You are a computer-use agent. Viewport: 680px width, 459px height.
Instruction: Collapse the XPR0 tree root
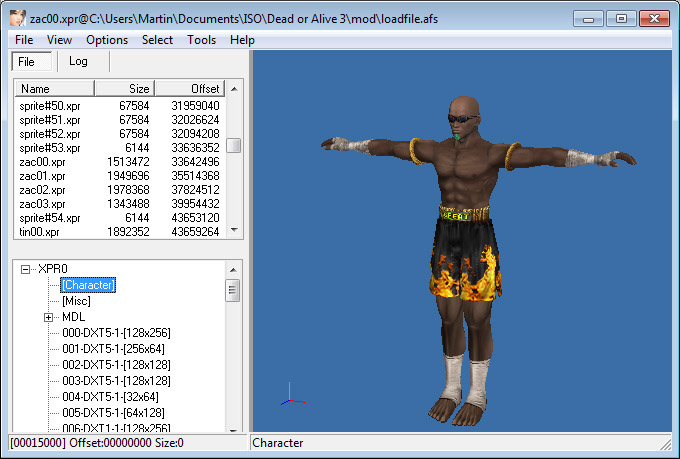pos(26,269)
